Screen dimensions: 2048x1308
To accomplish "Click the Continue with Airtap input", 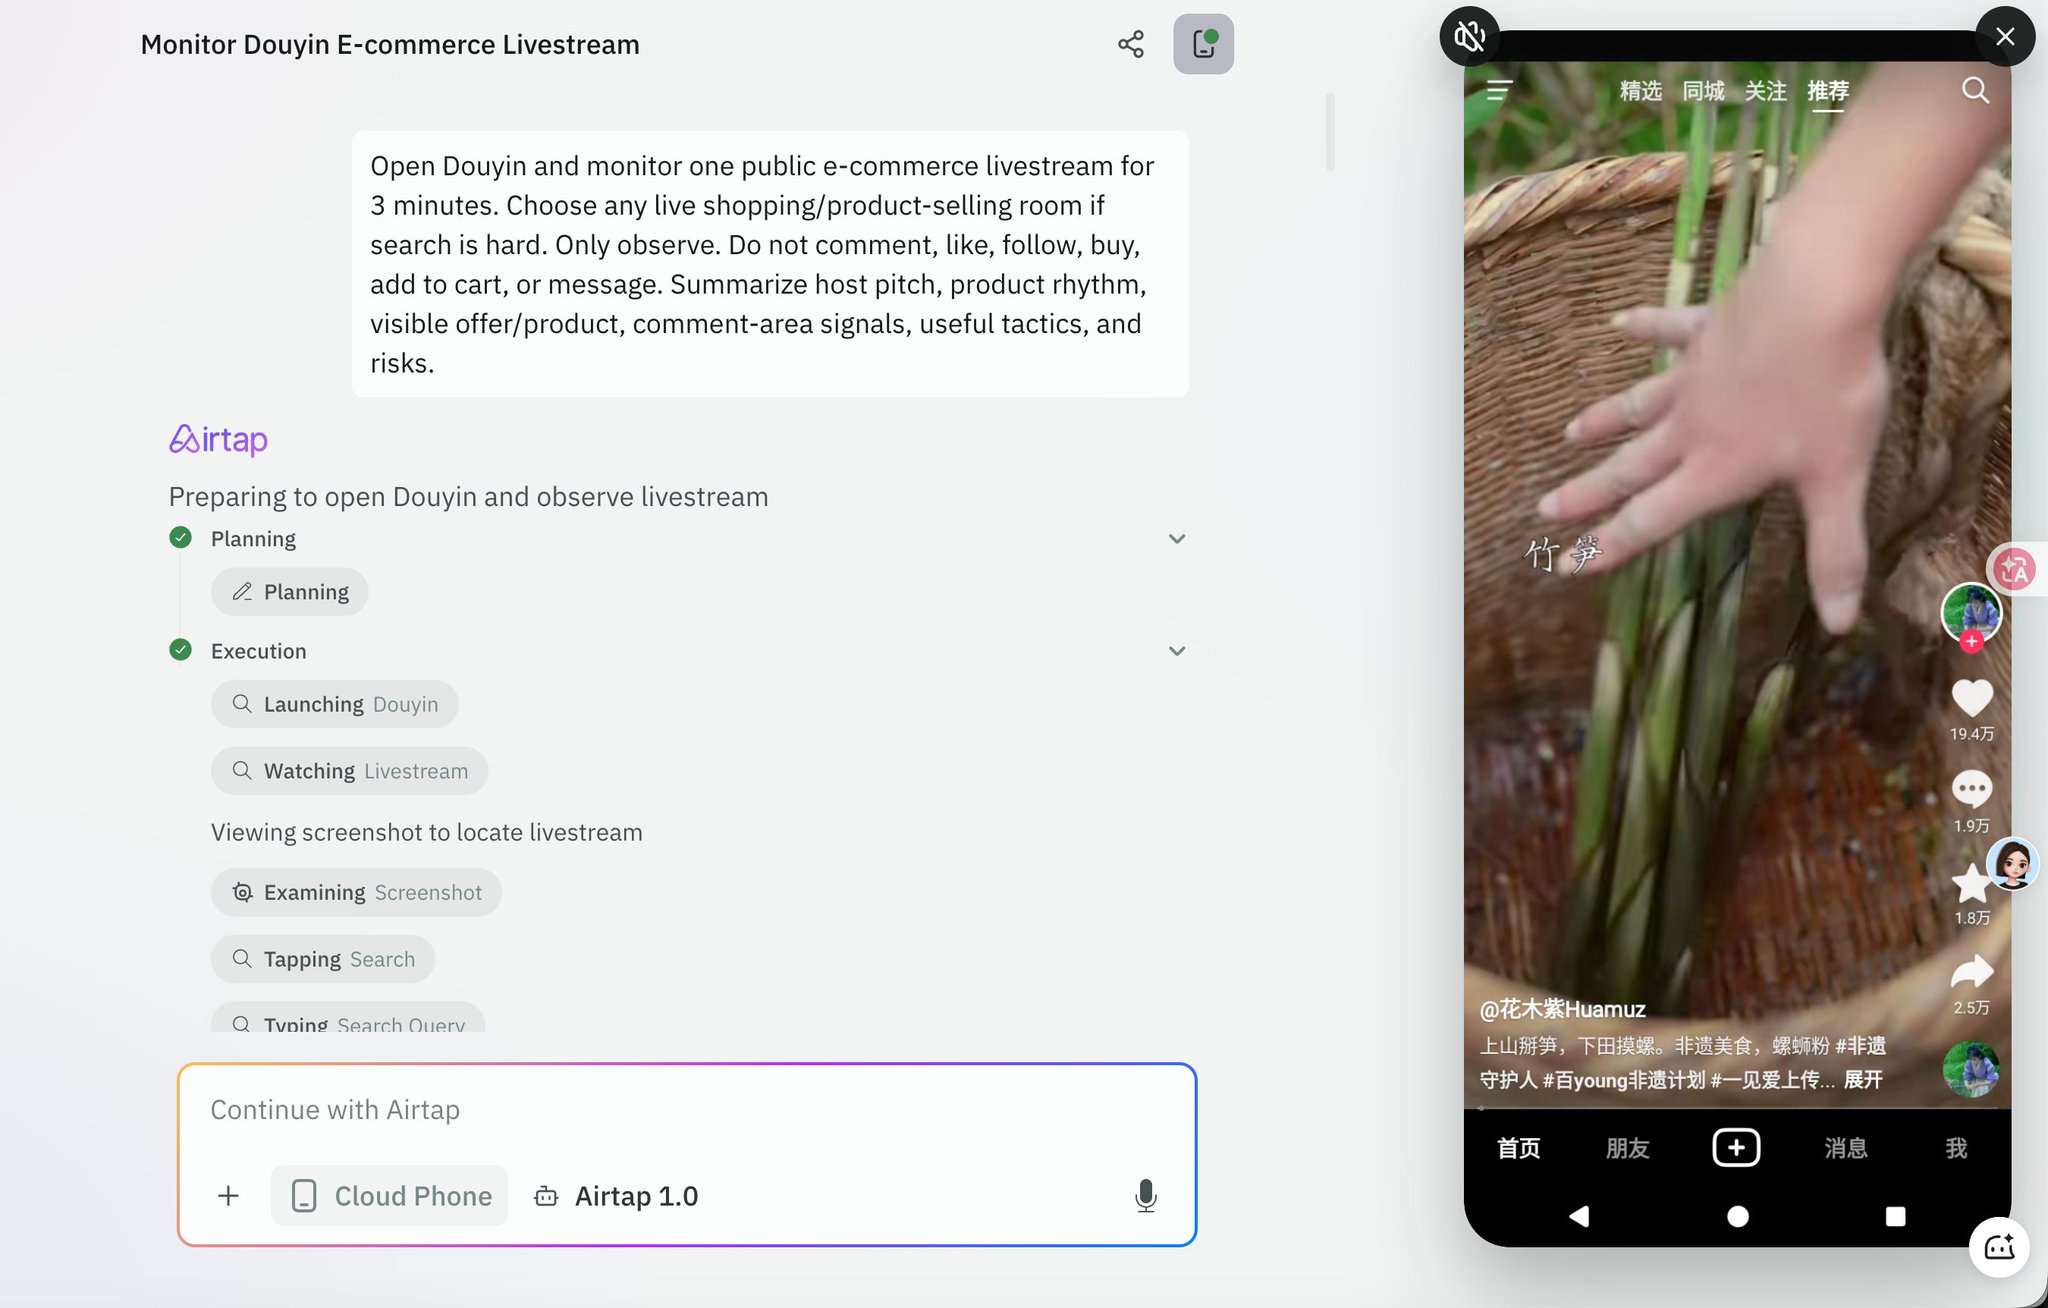I will point(686,1110).
